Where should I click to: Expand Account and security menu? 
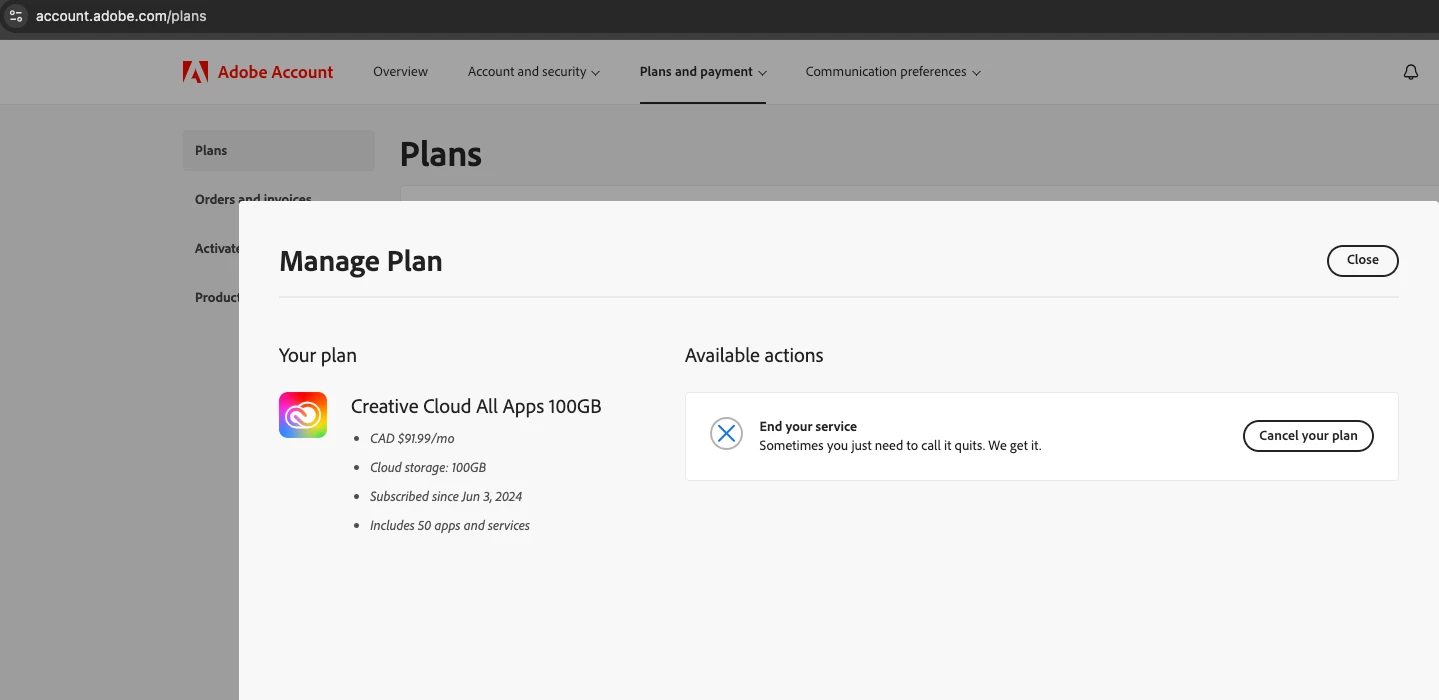(534, 72)
